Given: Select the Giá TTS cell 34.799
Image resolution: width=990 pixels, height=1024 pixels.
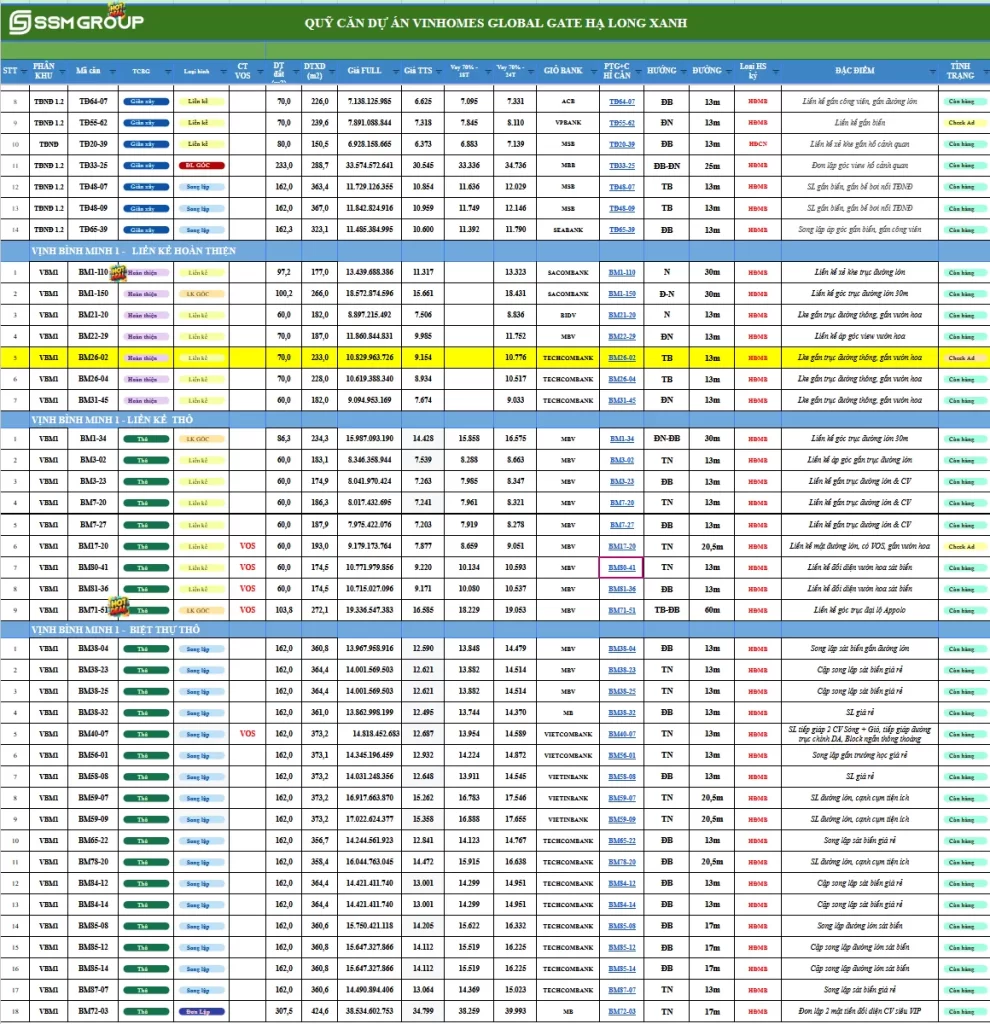Looking at the screenshot, I should coord(423,1011).
